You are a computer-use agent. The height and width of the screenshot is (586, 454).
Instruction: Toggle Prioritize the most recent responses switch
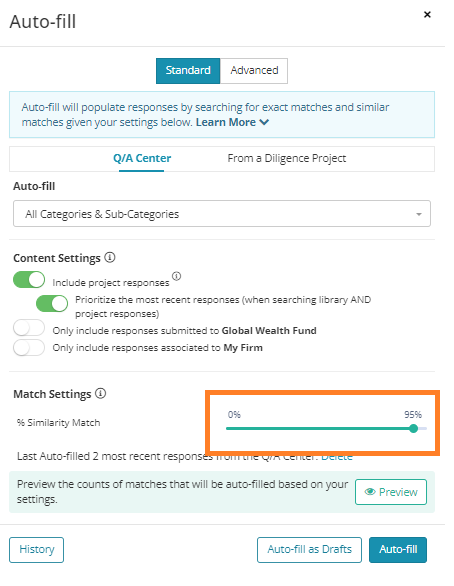click(x=52, y=303)
